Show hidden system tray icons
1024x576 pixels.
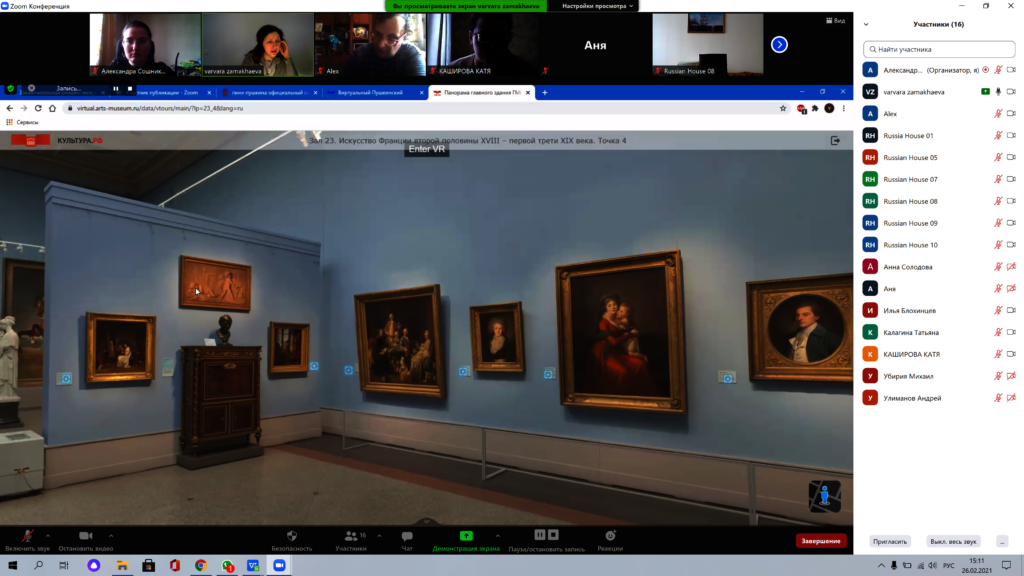click(x=881, y=566)
